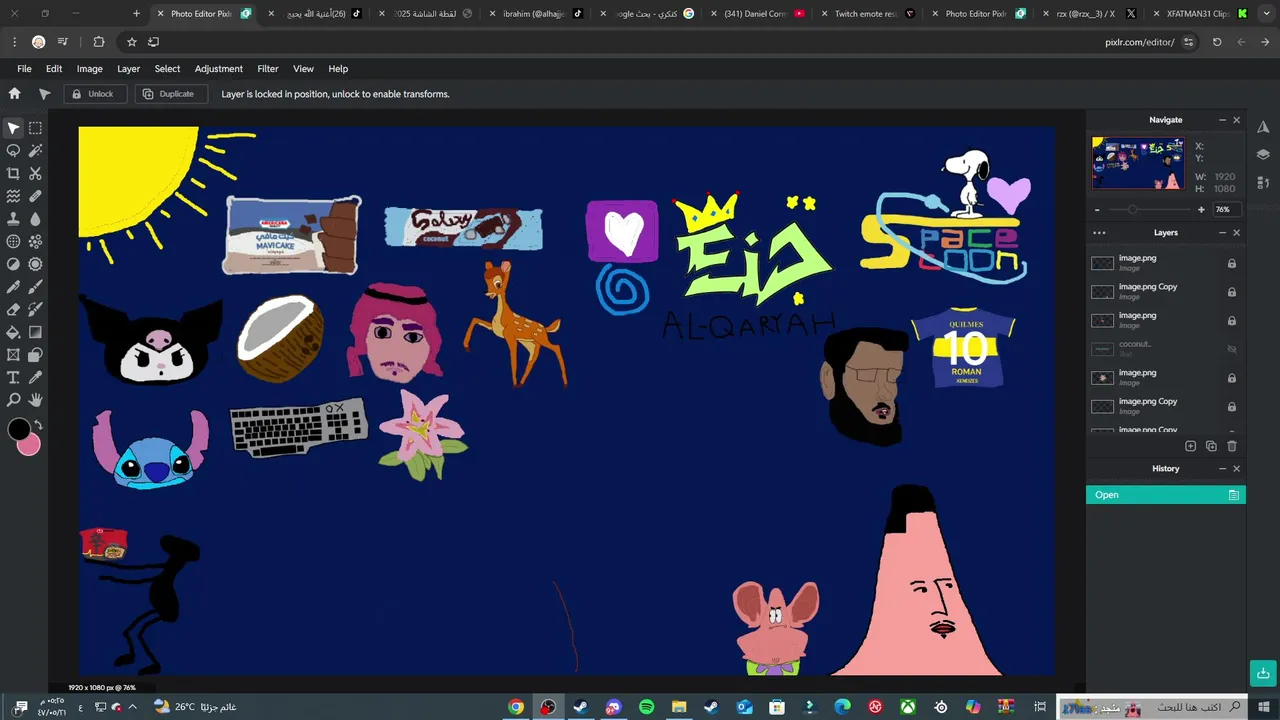Viewport: 1280px width, 720px height.
Task: Select the Lasso tool
Action: [x=13, y=151]
